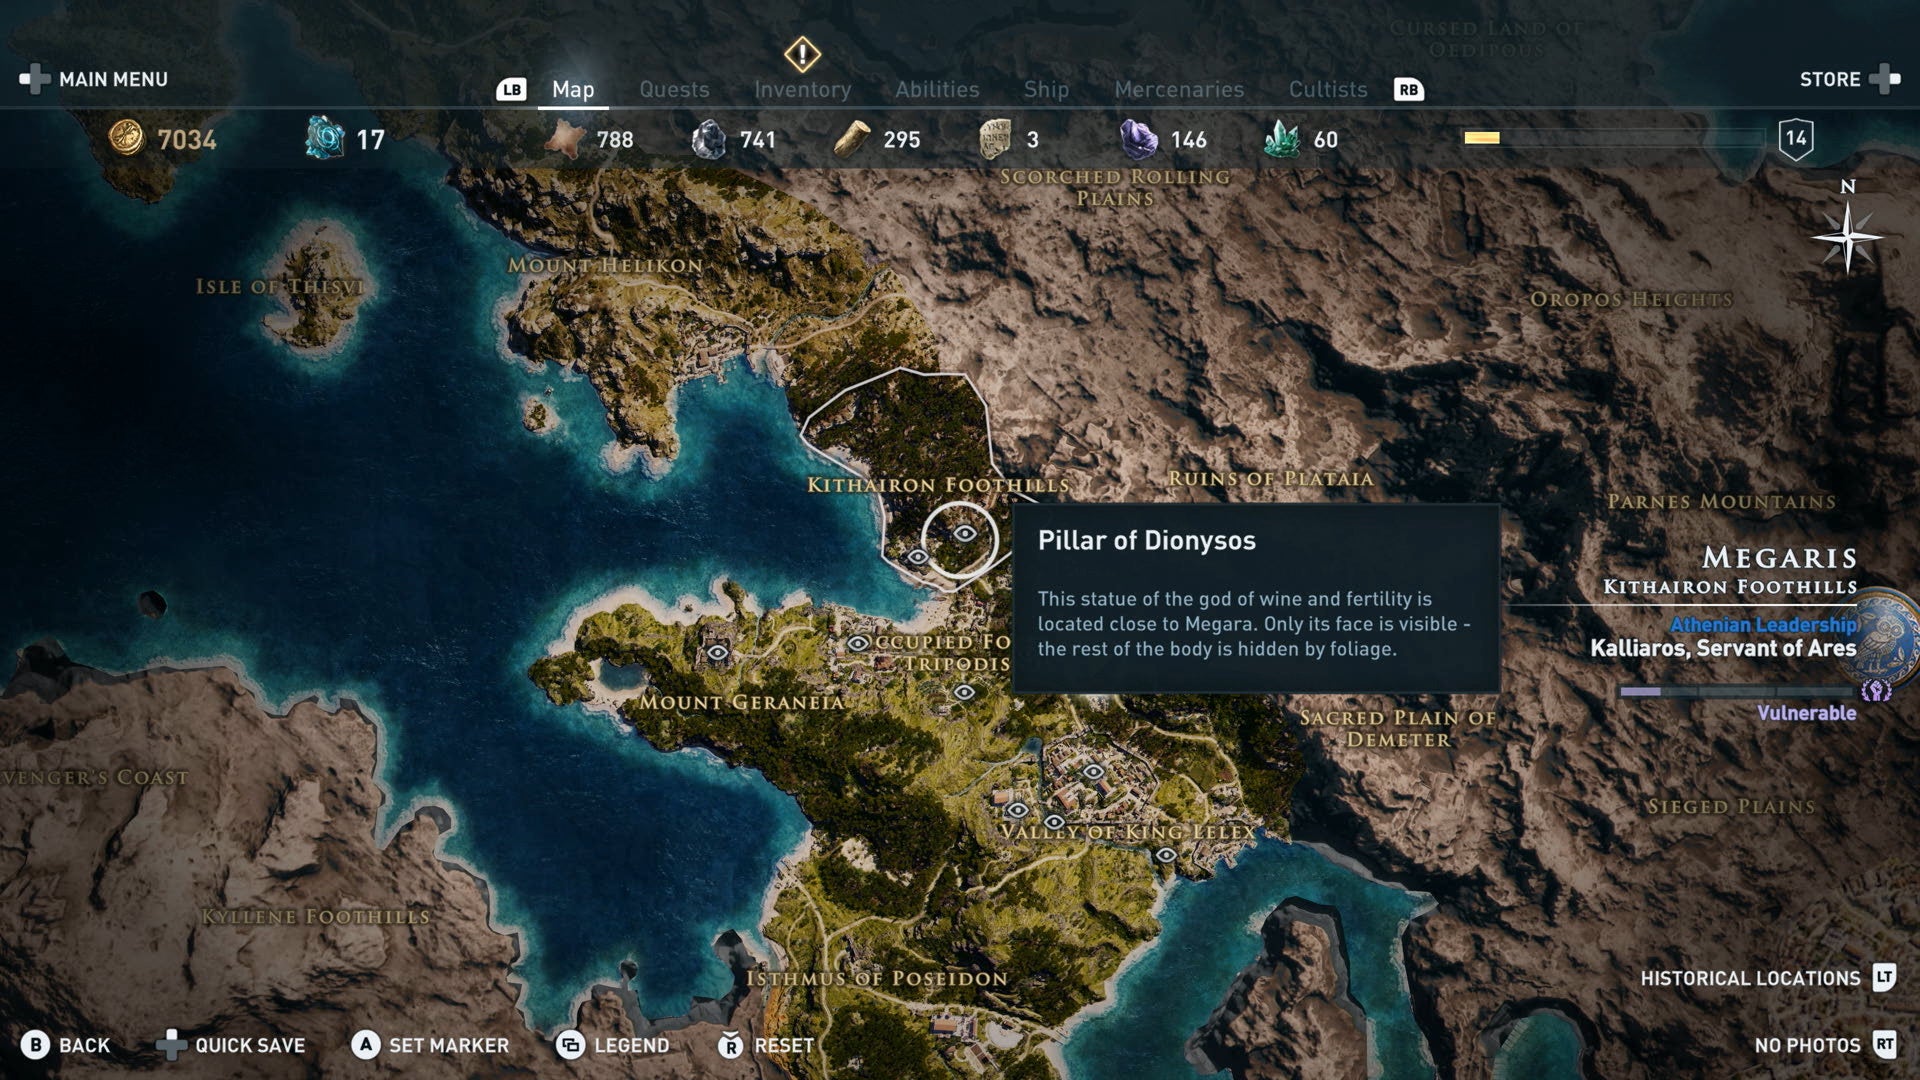The height and width of the screenshot is (1080, 1920).
Task: Open the Main Menu
Action: click(94, 79)
